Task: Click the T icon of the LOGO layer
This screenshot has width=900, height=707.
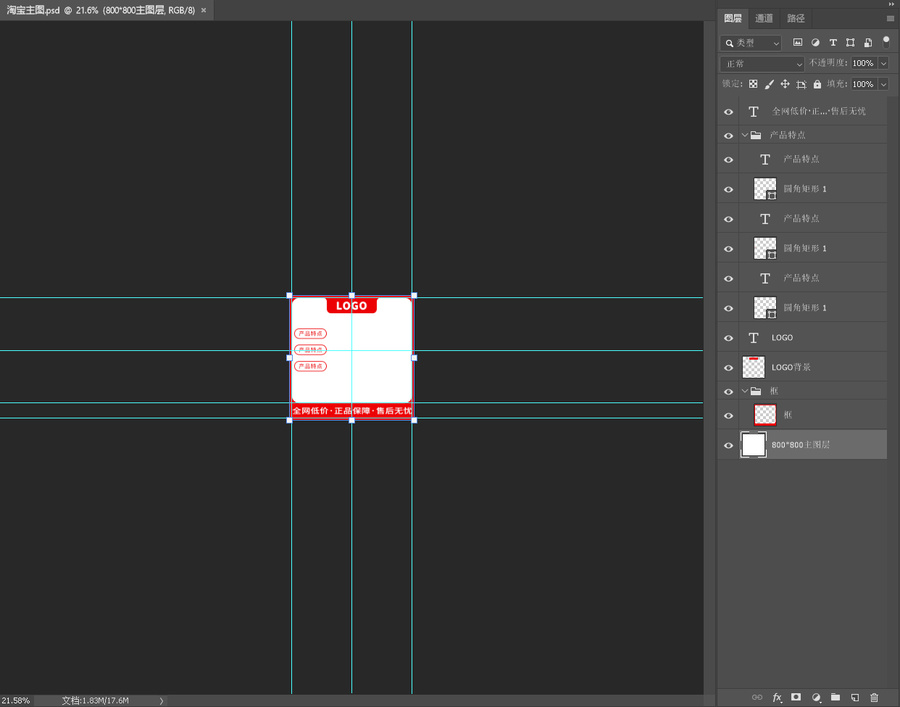Action: coord(754,338)
